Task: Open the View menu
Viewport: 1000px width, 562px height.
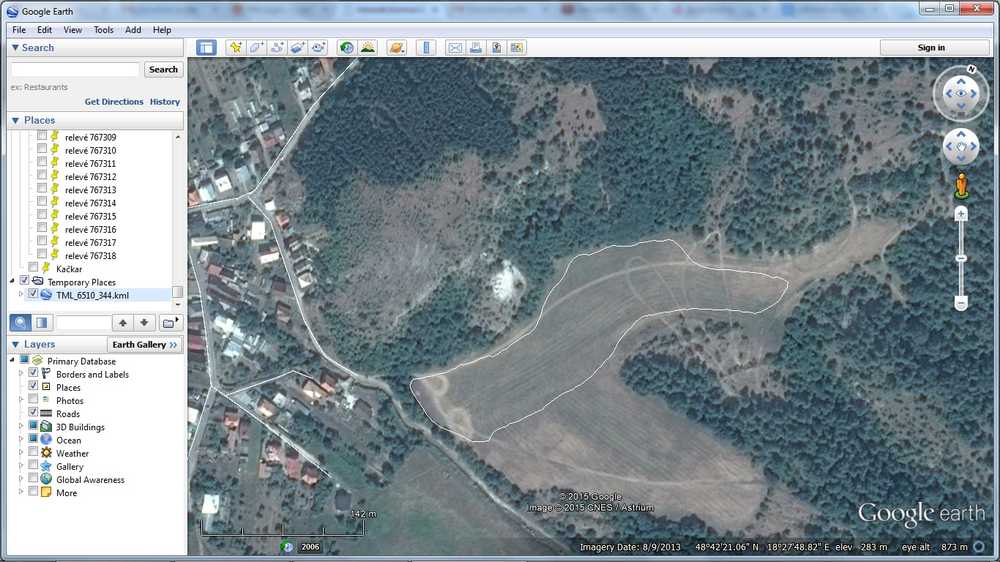Action: [73, 30]
